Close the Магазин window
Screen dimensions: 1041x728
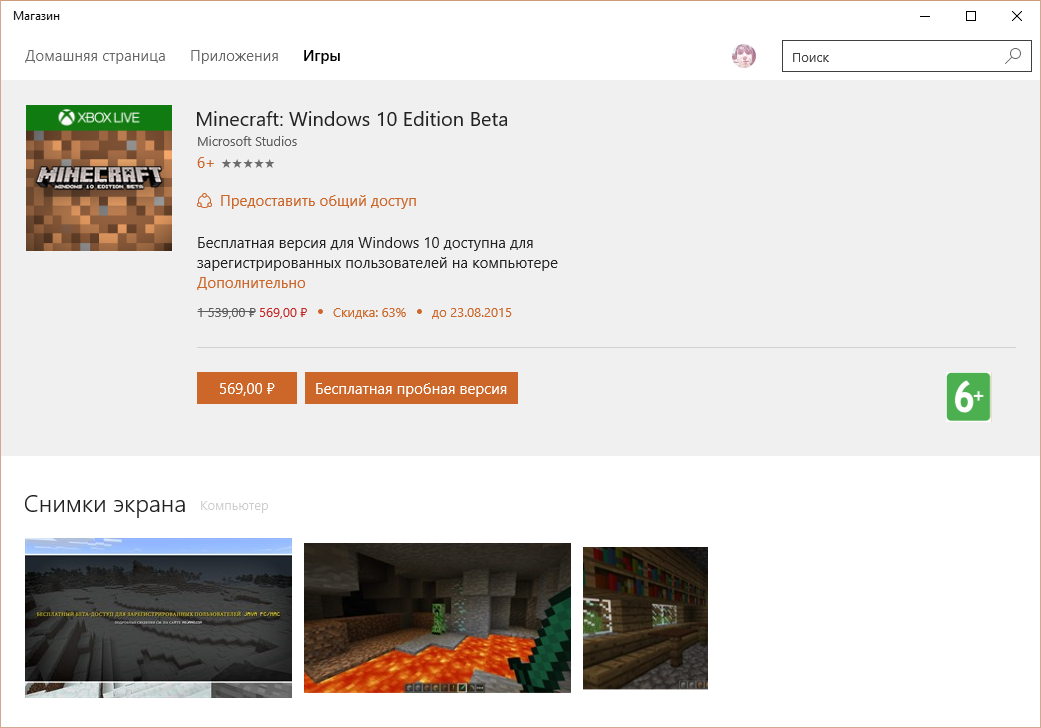1016,16
